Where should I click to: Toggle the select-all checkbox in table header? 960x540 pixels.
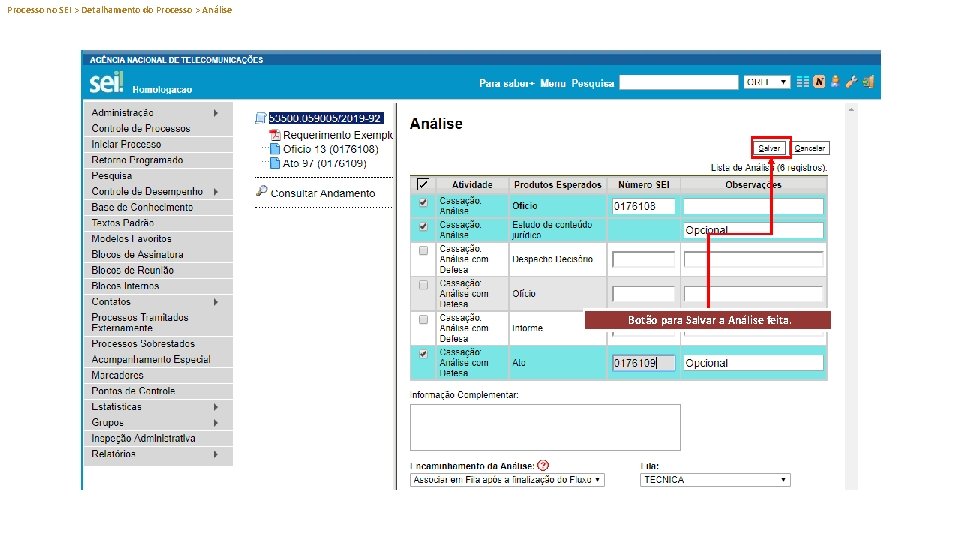pyautogui.click(x=422, y=184)
